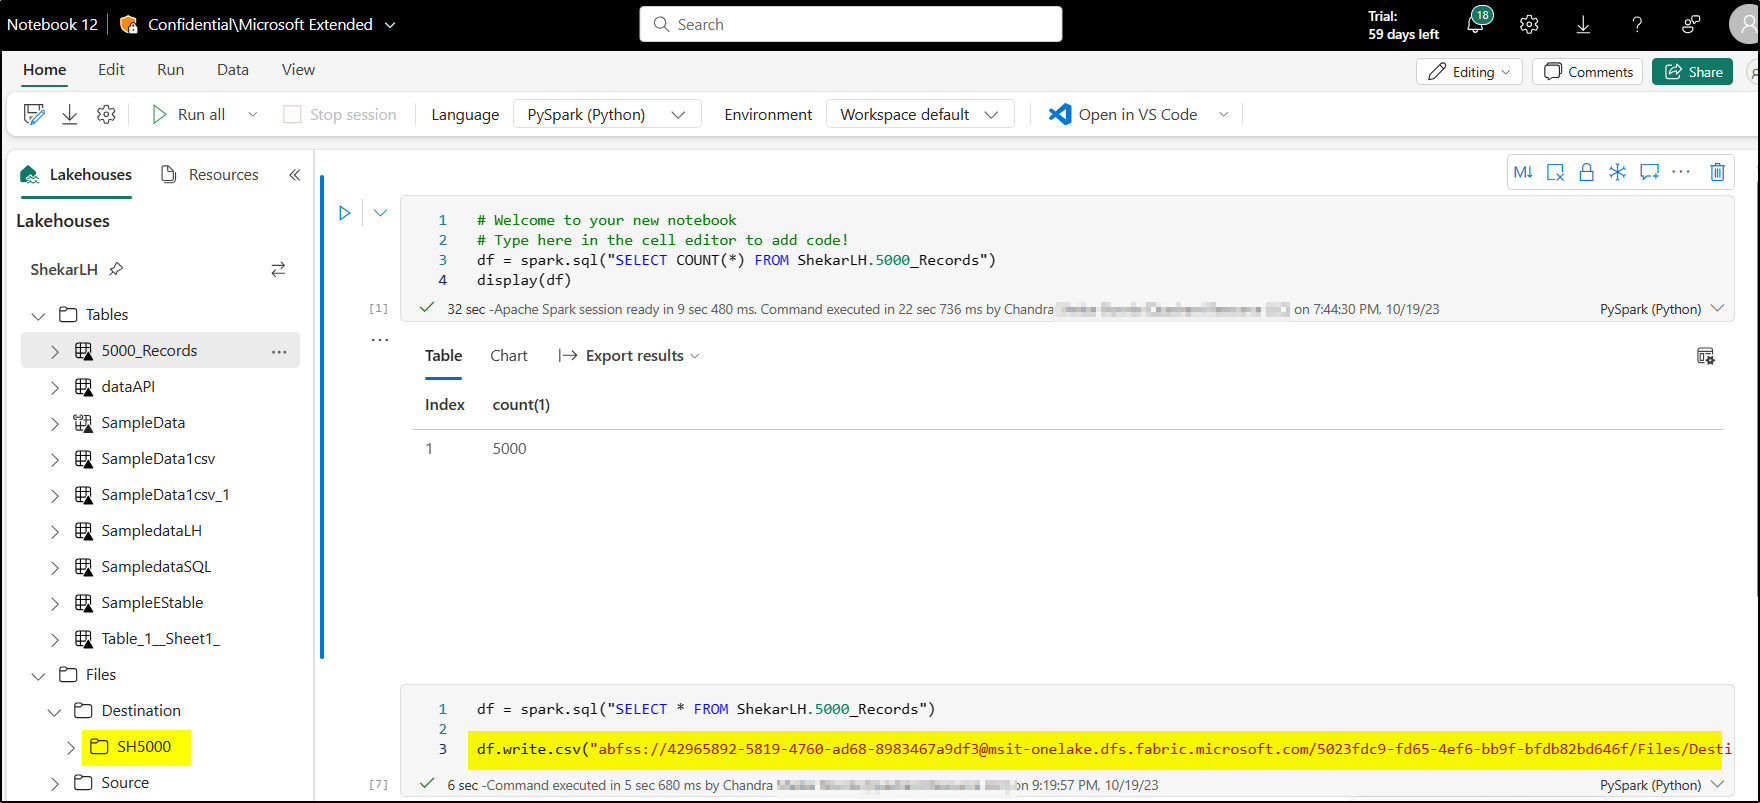Image resolution: width=1760 pixels, height=803 pixels.
Task: Open first cell's PySpark (Python) language selector
Action: pos(1662,309)
